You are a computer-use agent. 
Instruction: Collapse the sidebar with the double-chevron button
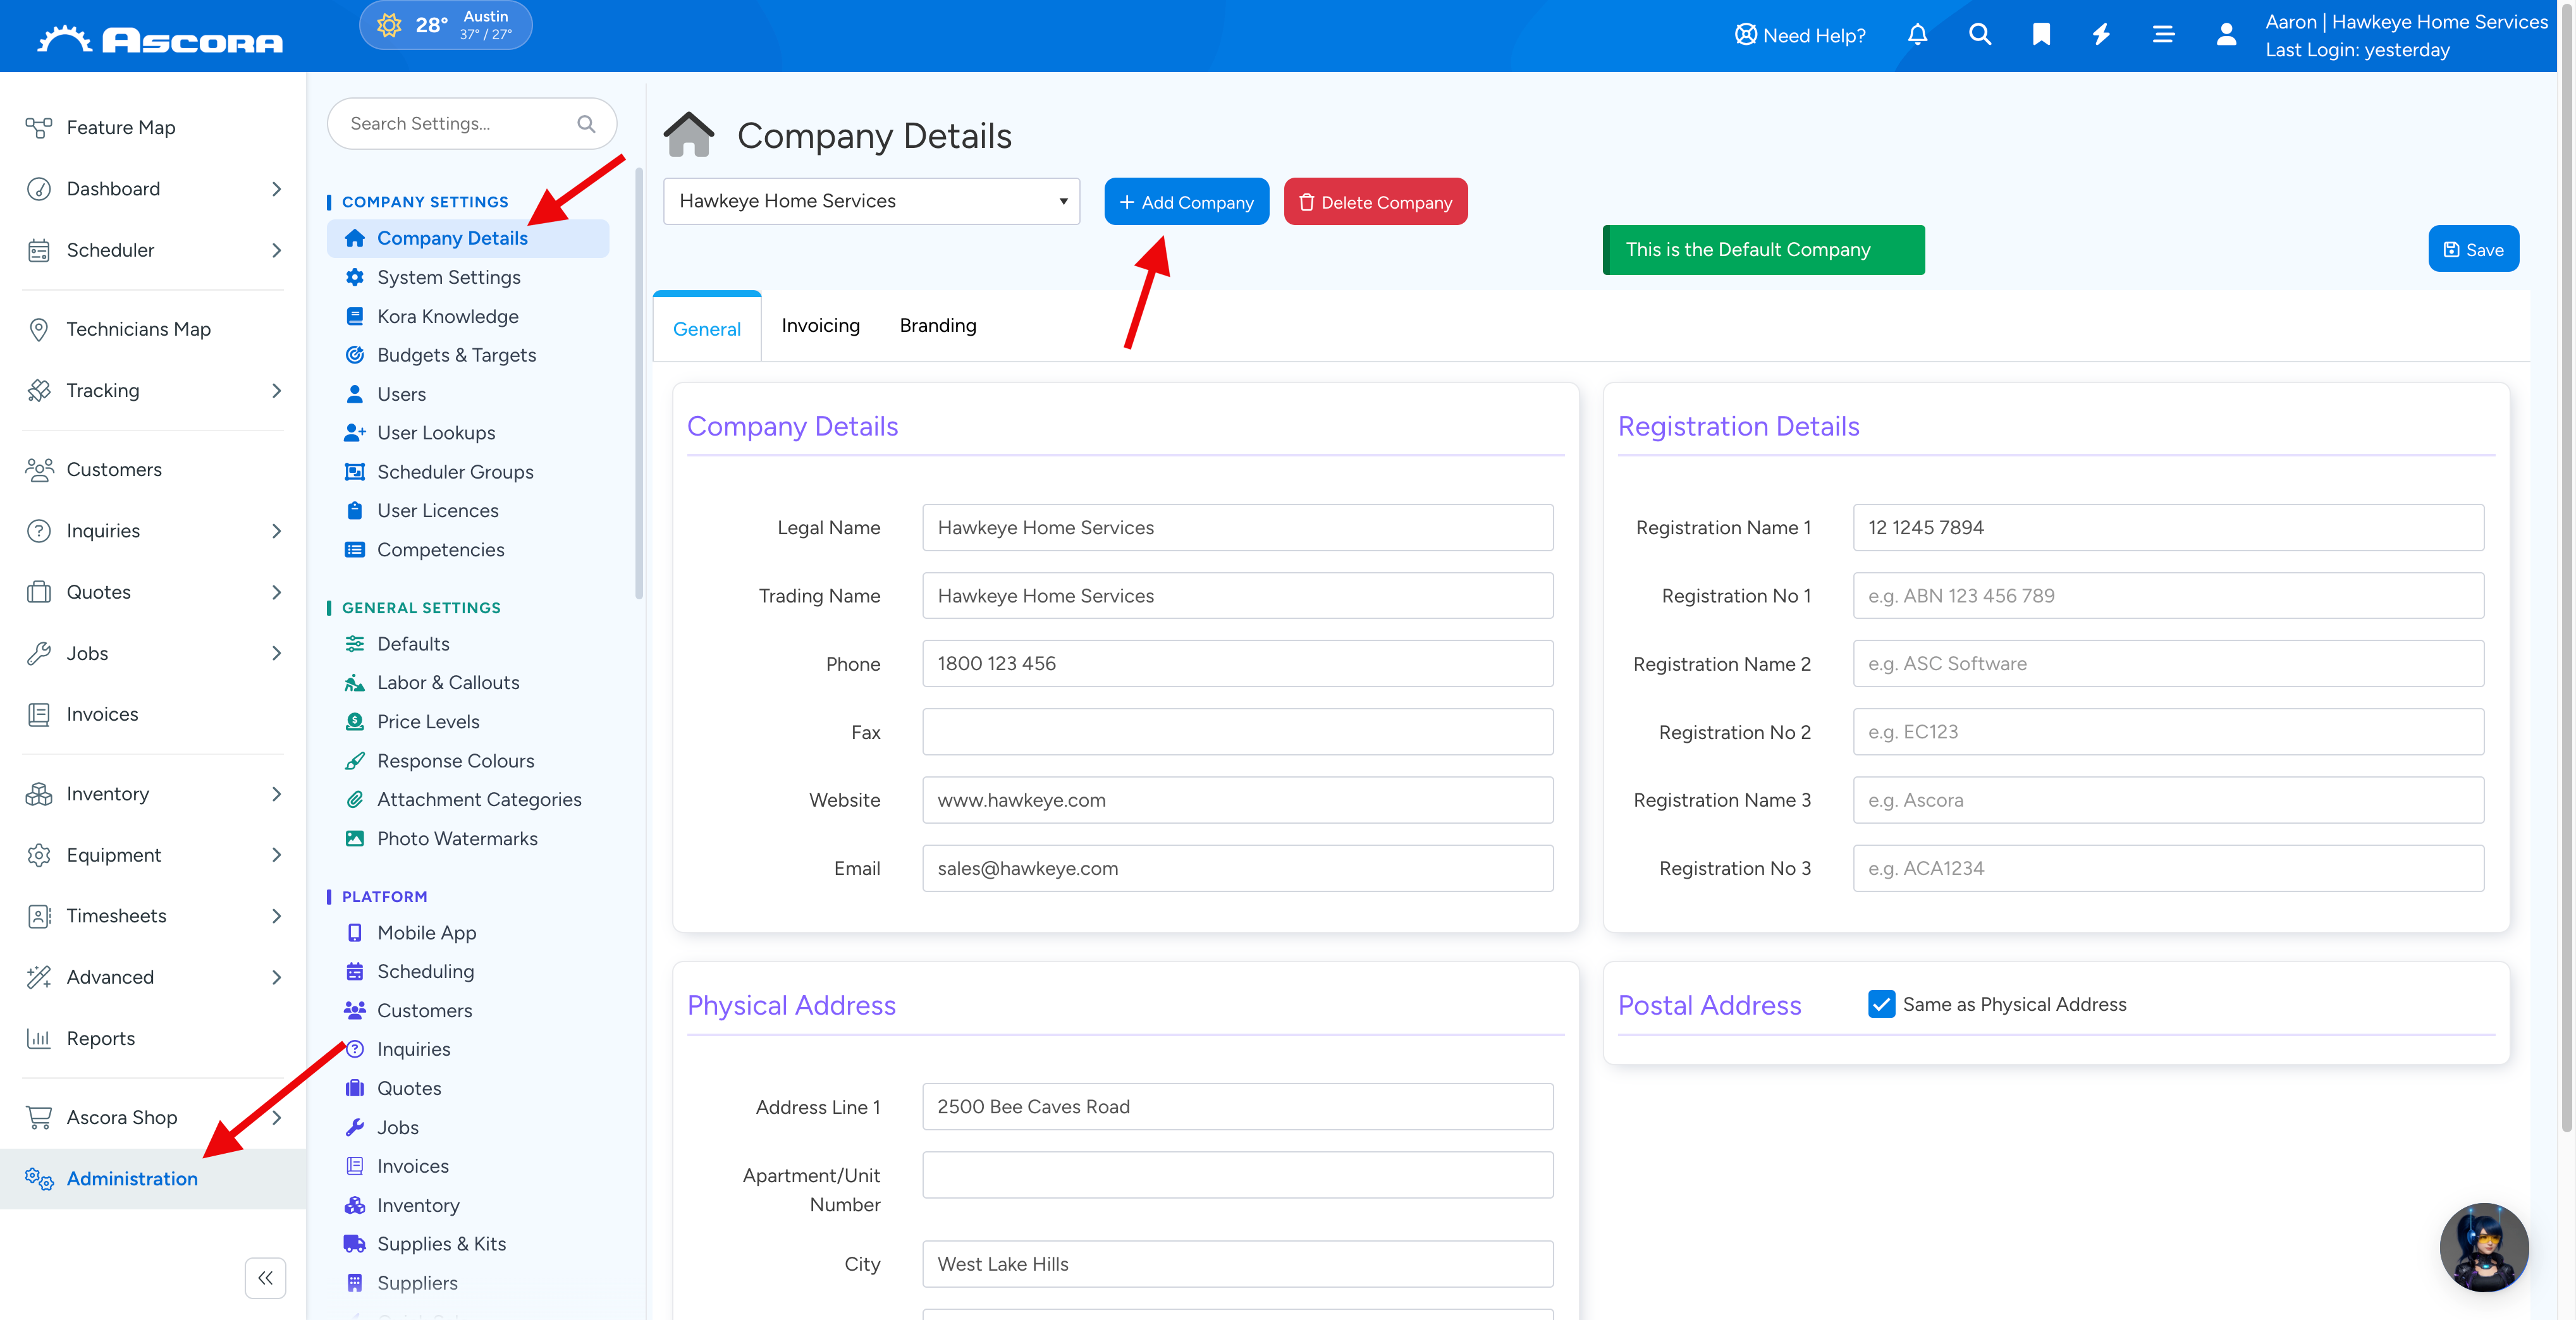pyautogui.click(x=265, y=1277)
